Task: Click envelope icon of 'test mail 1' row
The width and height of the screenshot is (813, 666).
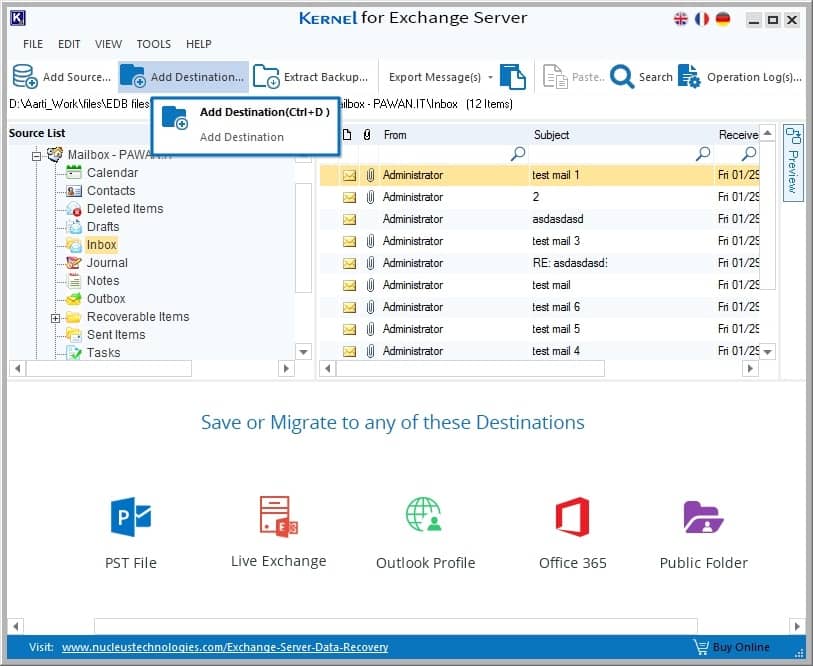Action: point(349,175)
